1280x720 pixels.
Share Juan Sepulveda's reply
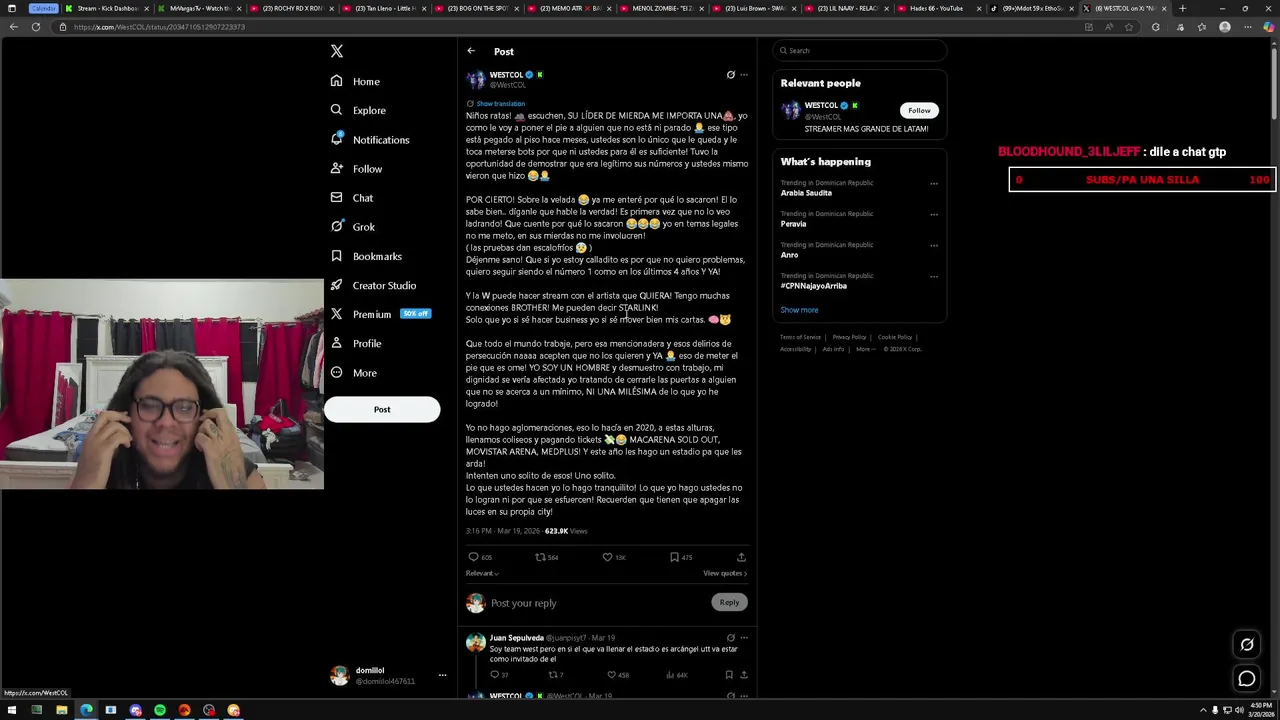click(x=743, y=675)
